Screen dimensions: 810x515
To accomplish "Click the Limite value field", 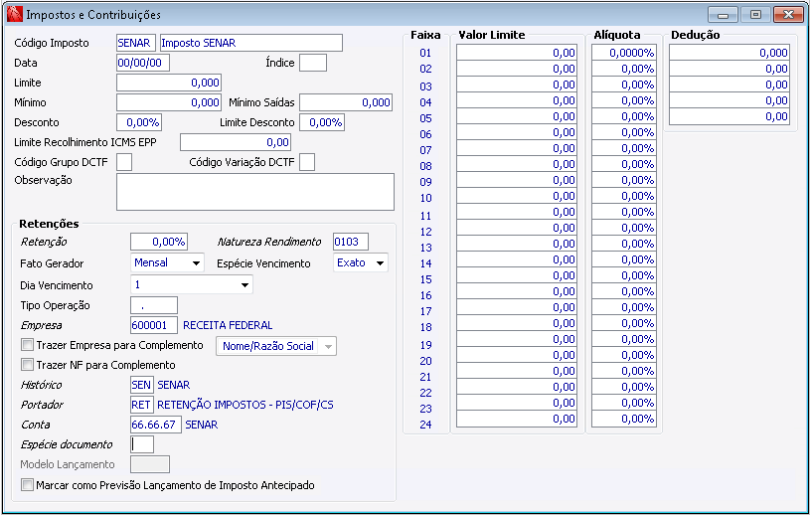I will (169, 83).
